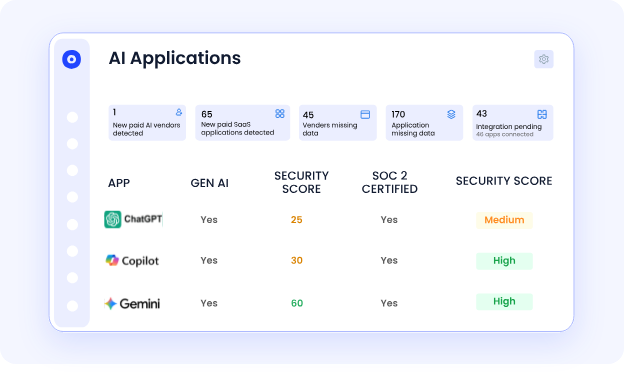
Task: Click the window icon on Venders missing data card
Action: [365, 115]
